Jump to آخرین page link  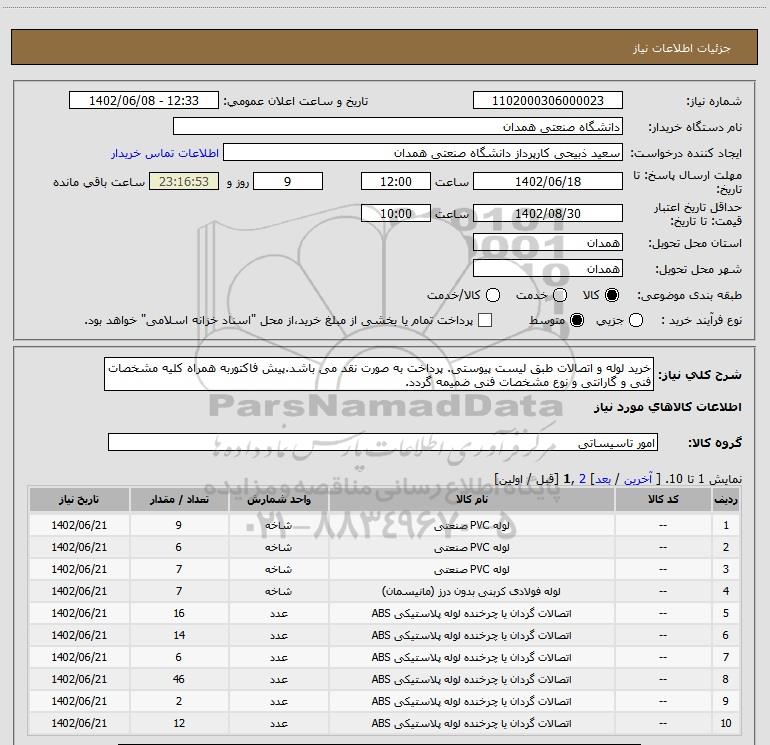(x=637, y=479)
